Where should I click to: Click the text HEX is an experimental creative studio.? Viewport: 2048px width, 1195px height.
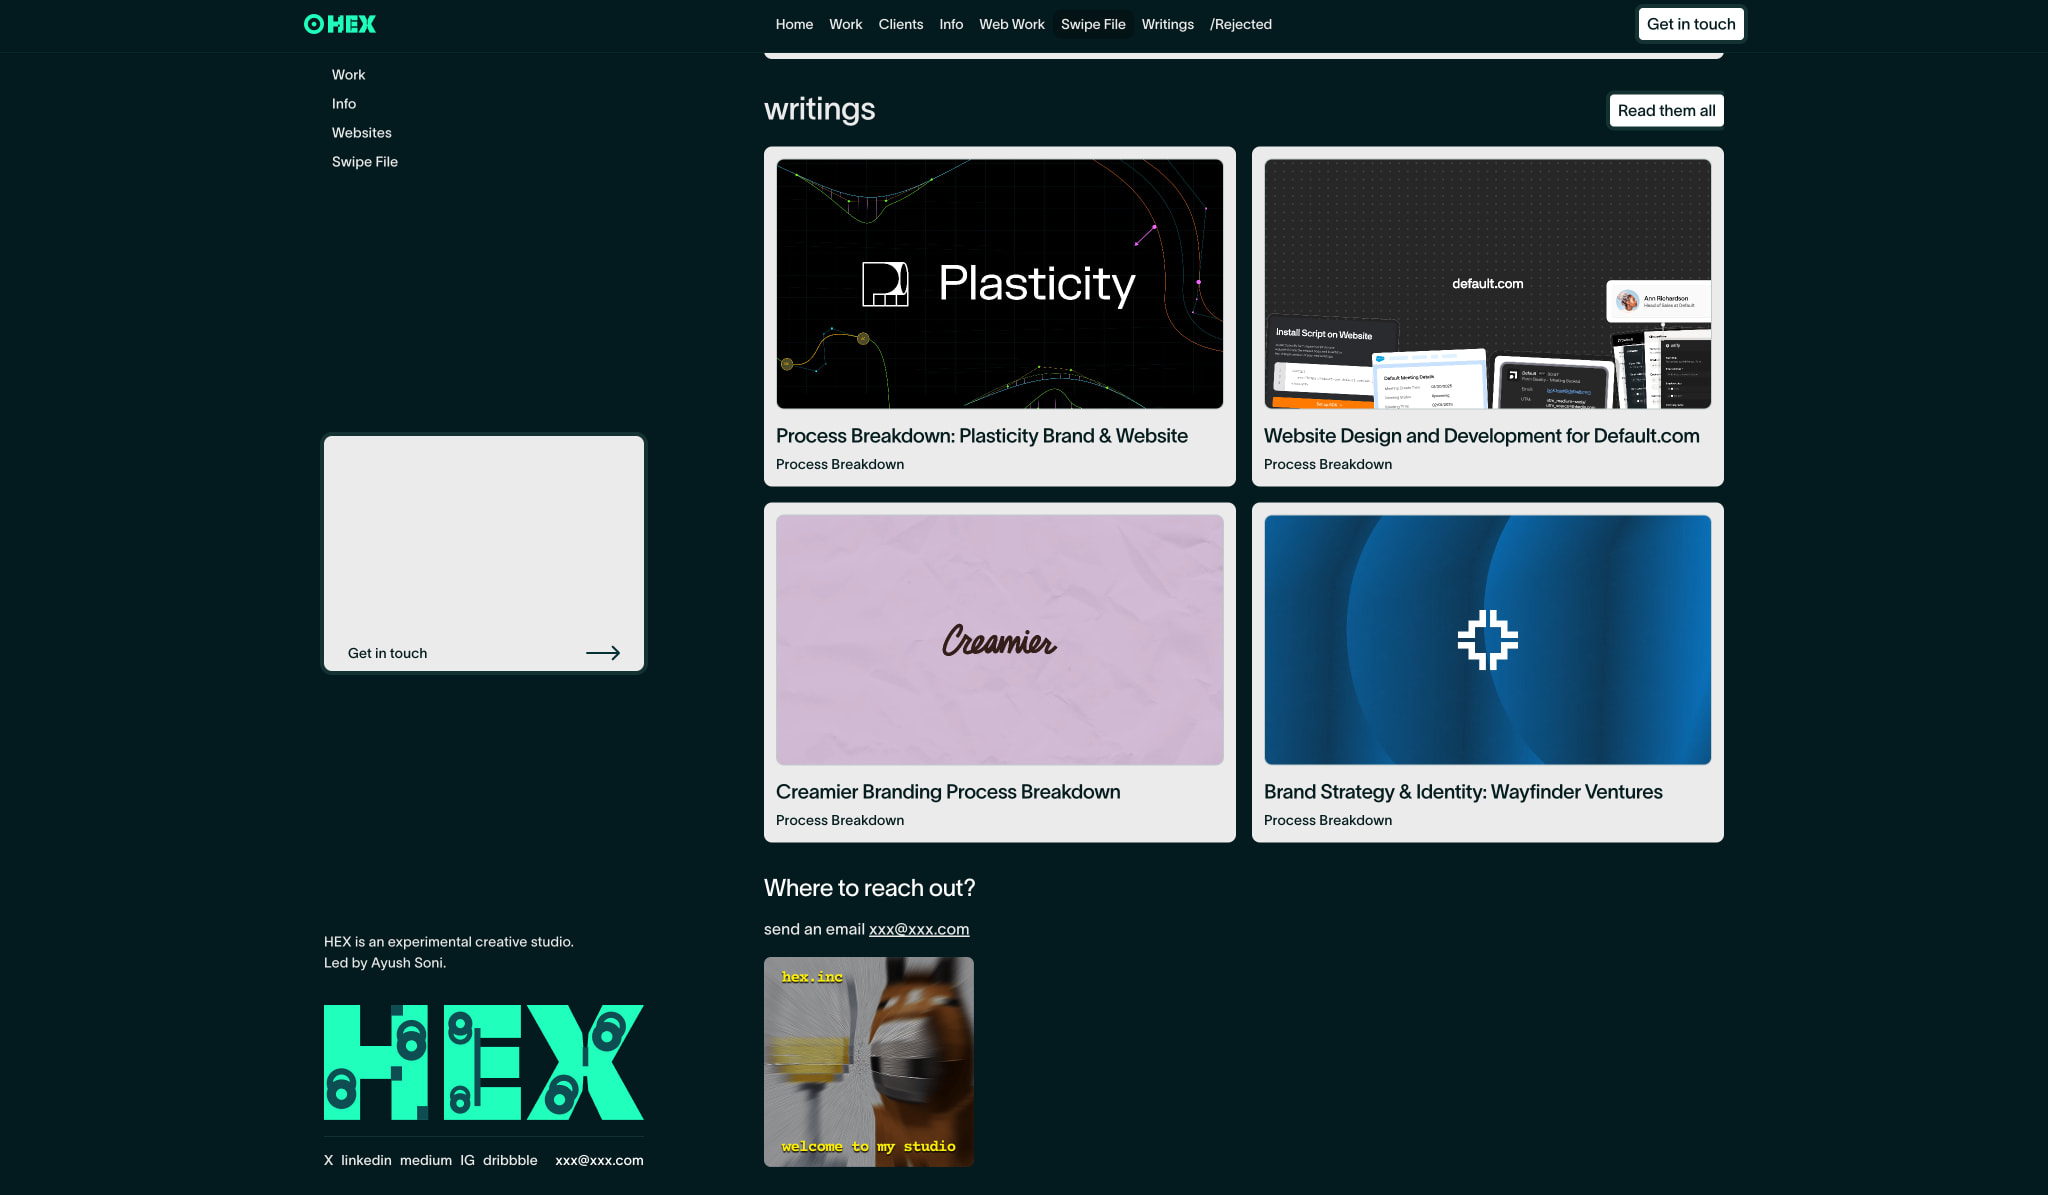(x=449, y=942)
